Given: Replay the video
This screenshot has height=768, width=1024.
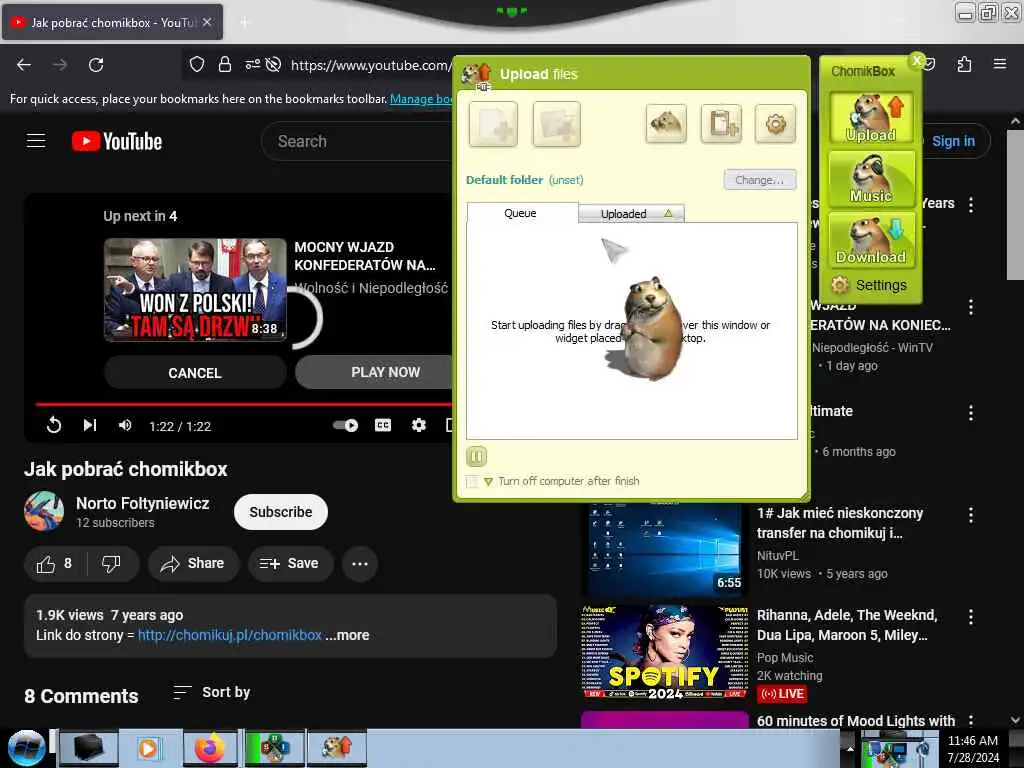Looking at the screenshot, I should coord(54,426).
